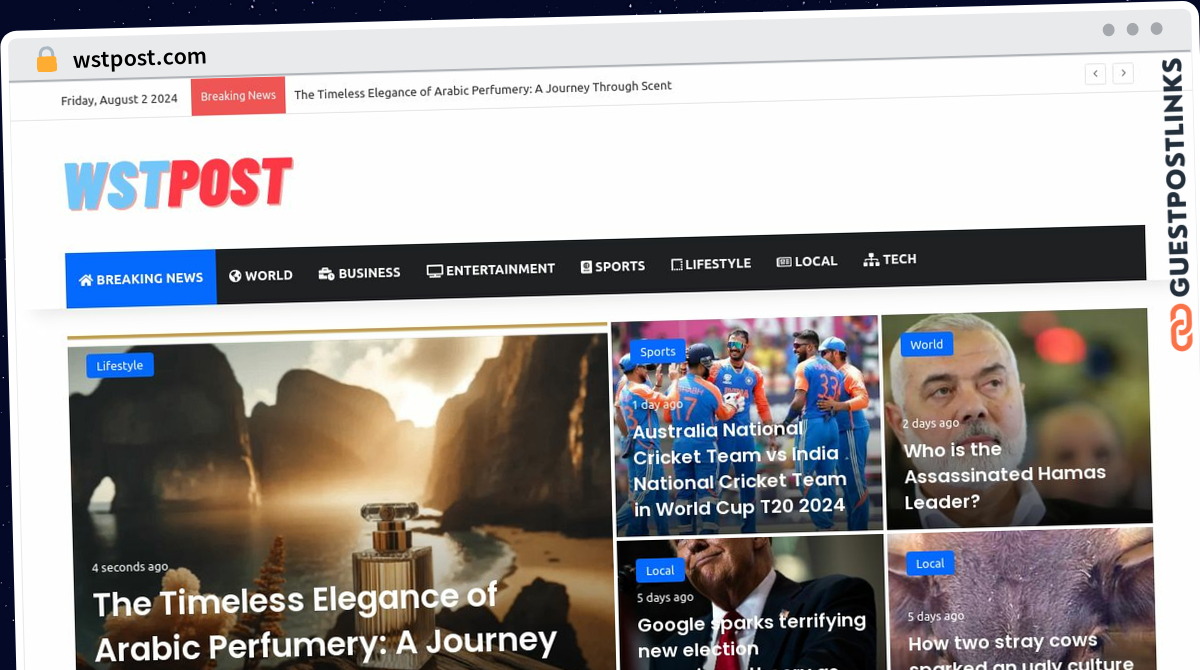Open the Sports menu item
The height and width of the screenshot is (670, 1200).
[613, 267]
